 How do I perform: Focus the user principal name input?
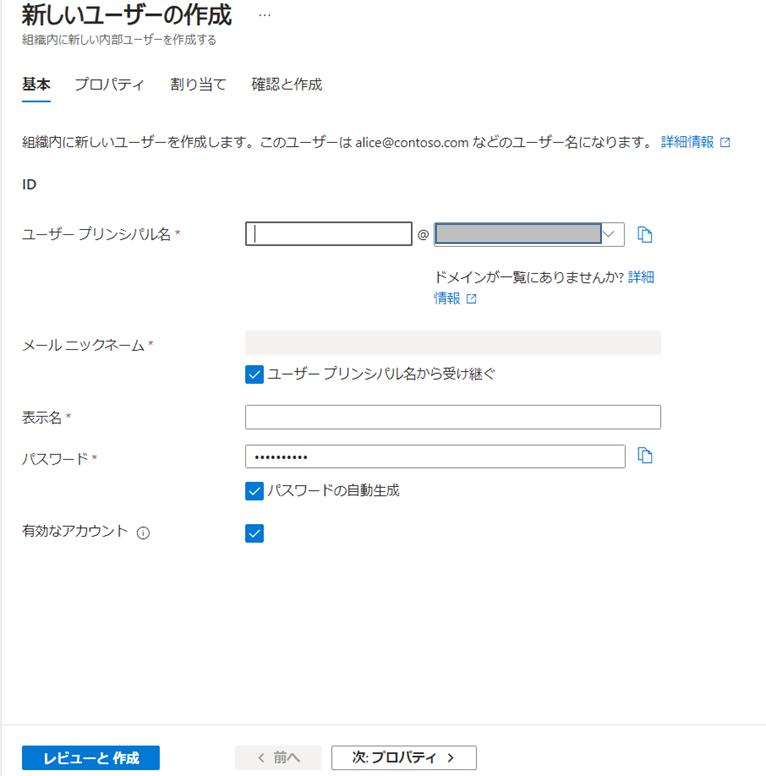pyautogui.click(x=329, y=234)
